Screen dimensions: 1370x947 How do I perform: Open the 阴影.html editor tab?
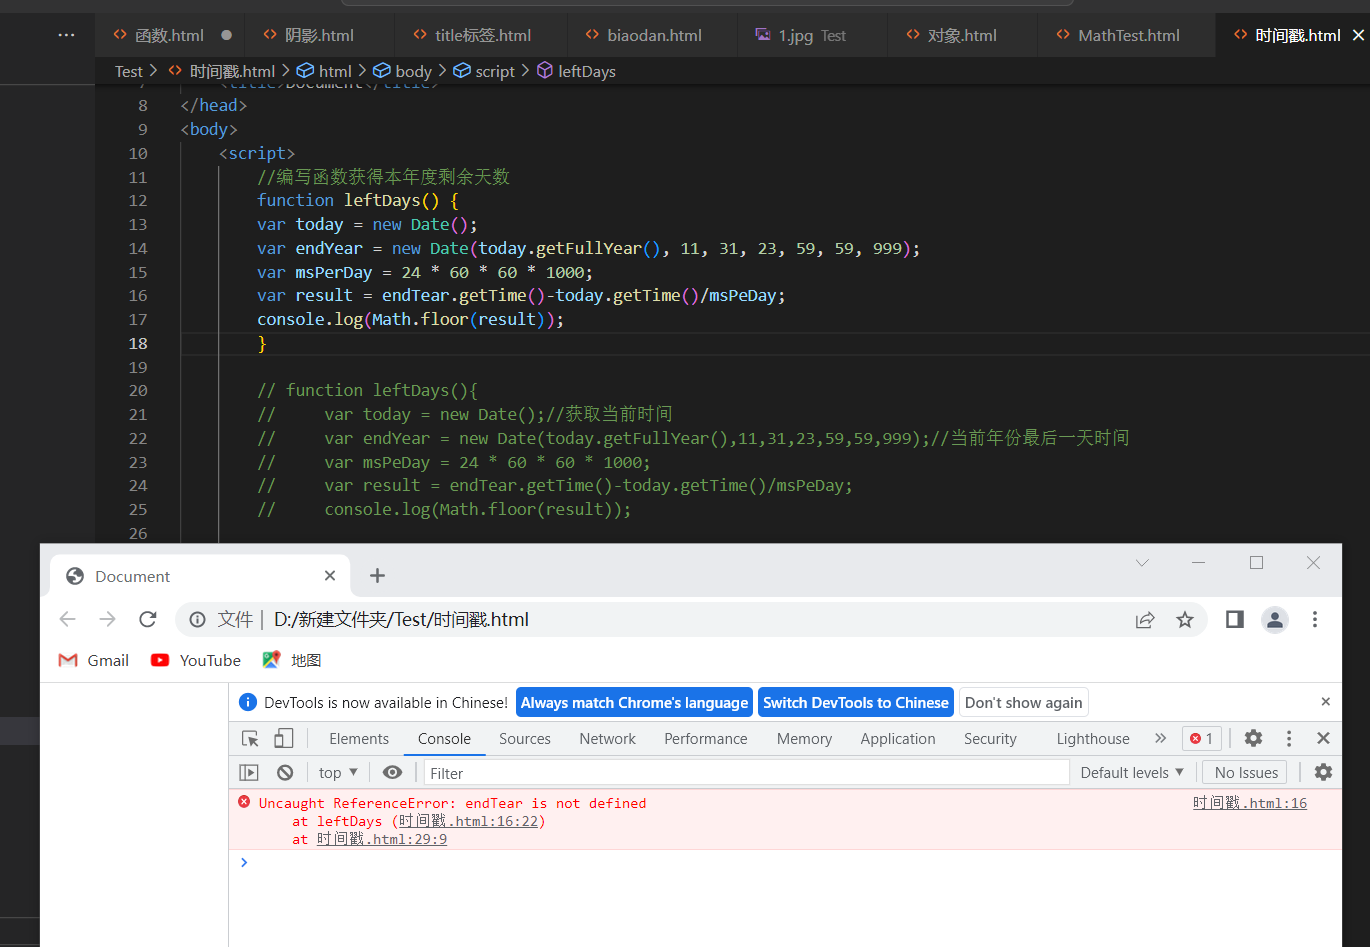tap(319, 35)
